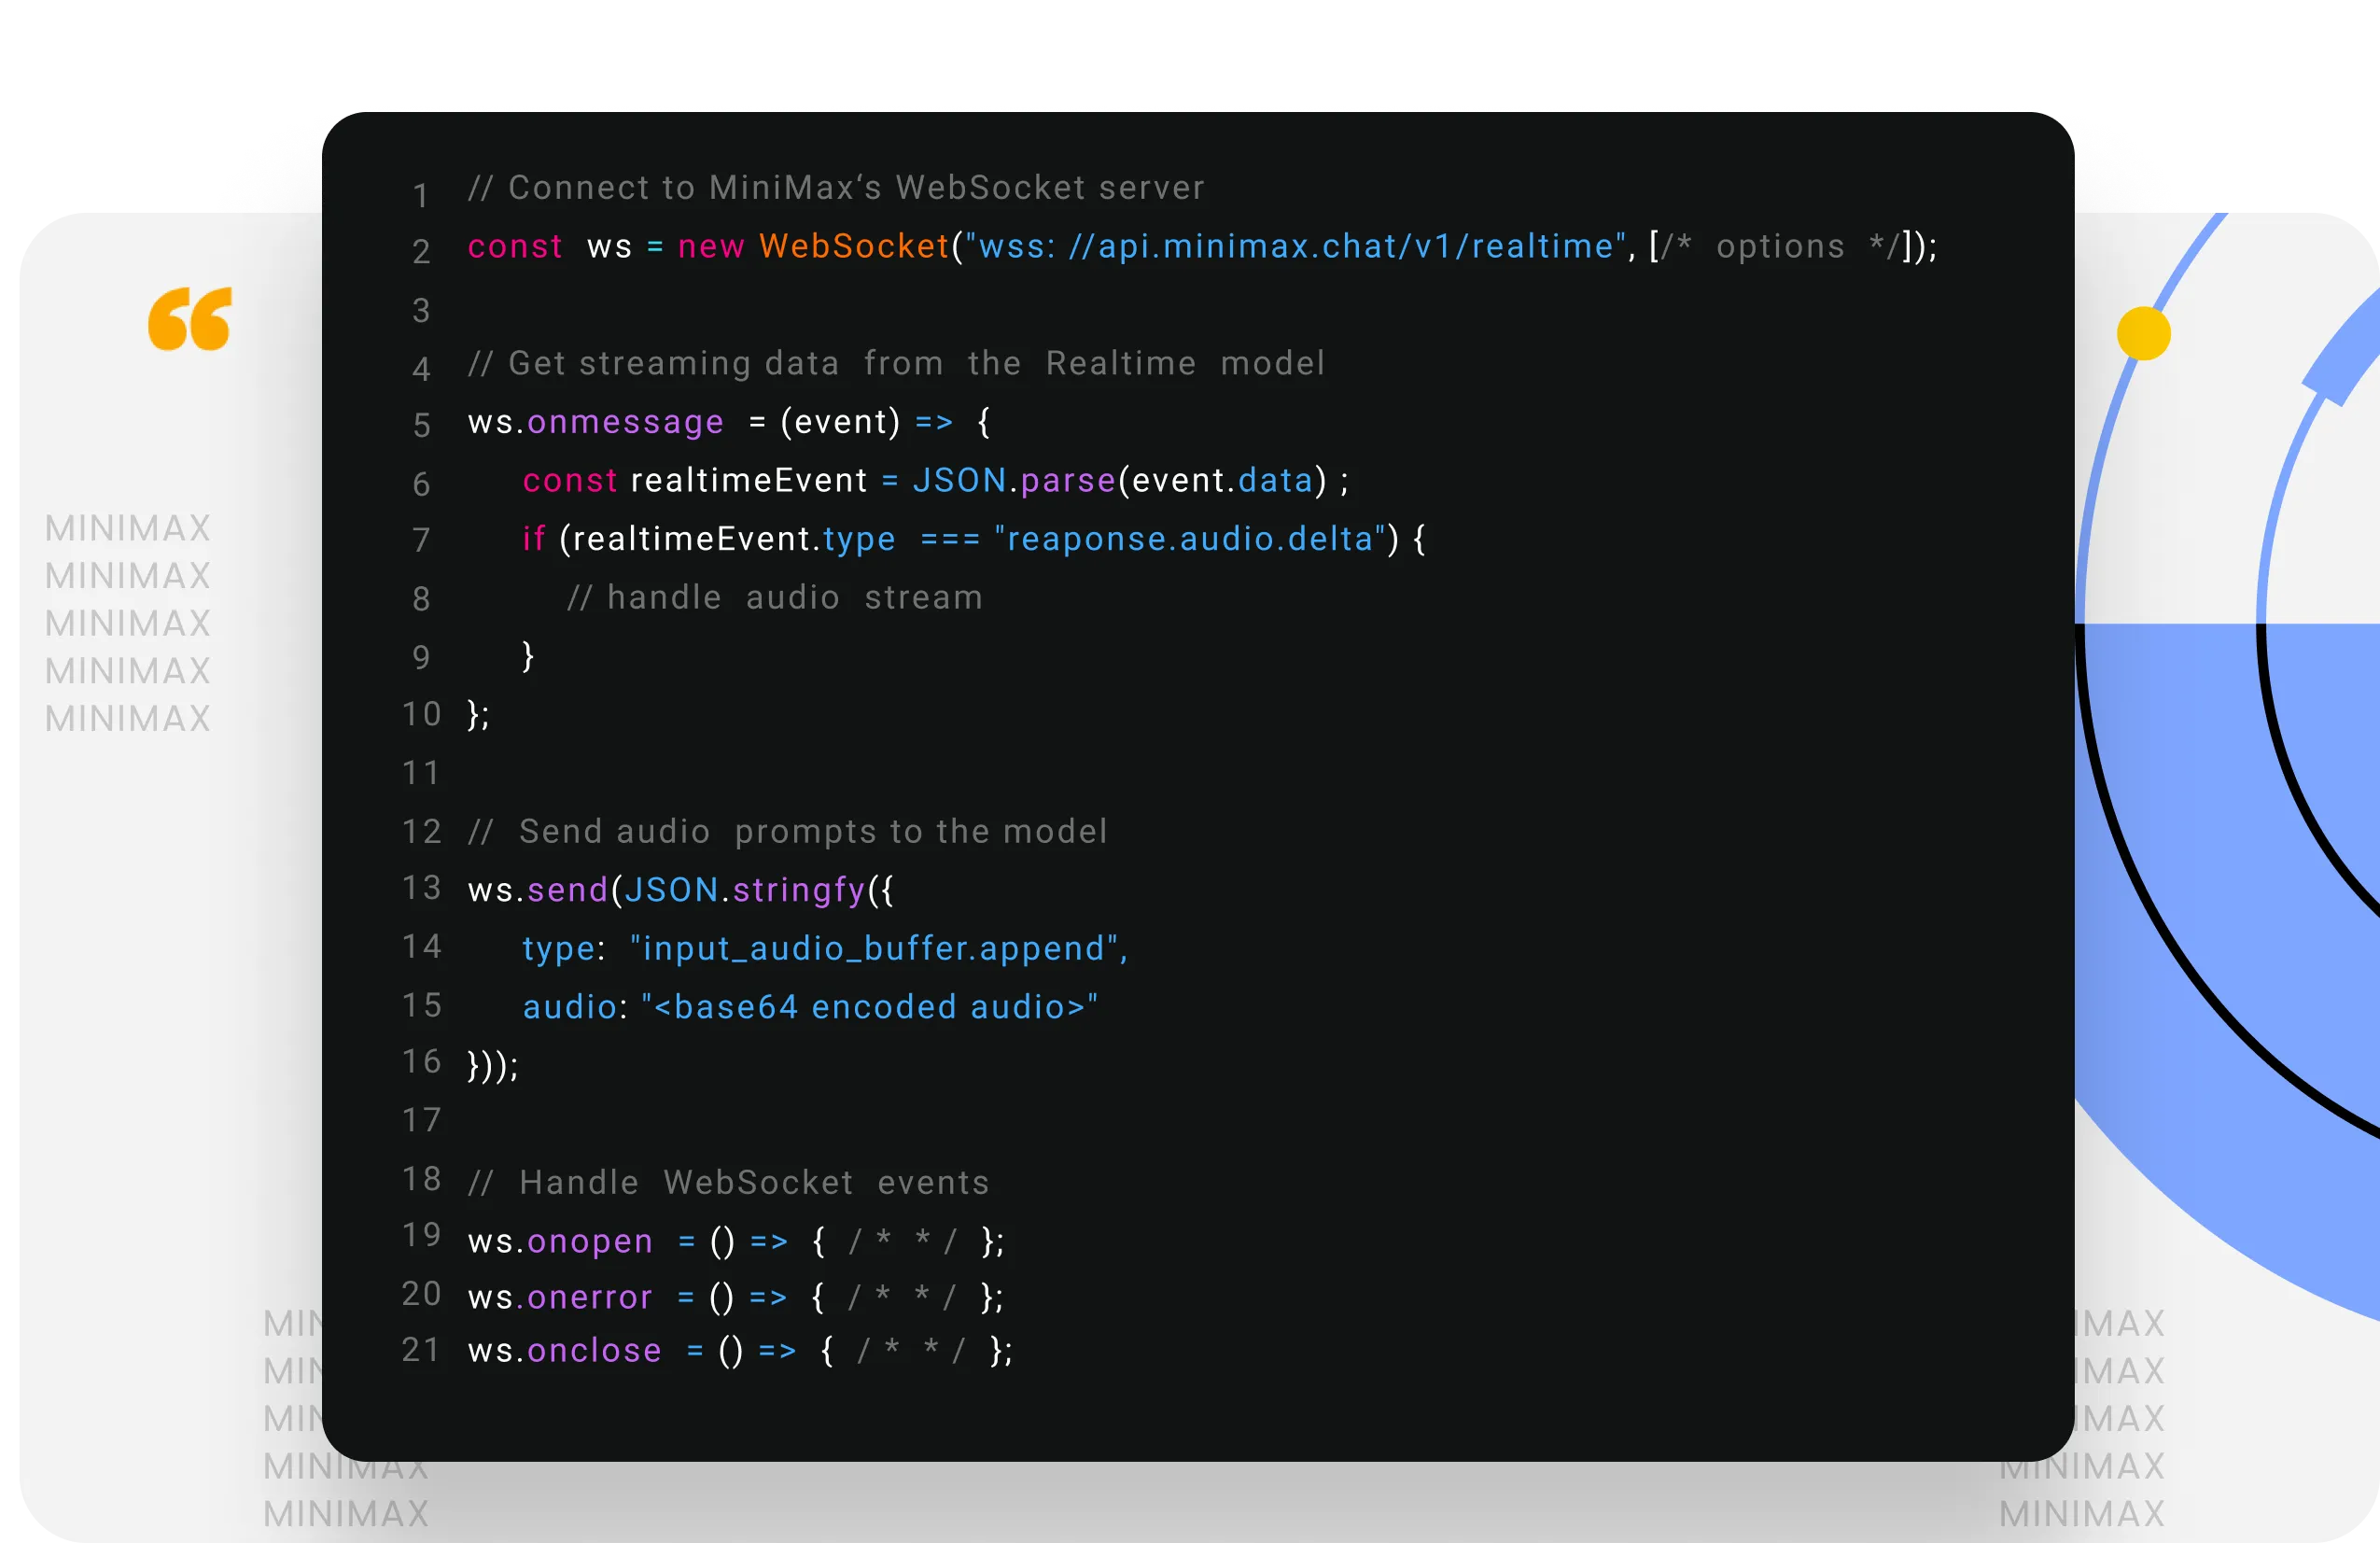Click the 'audio' key on line 15

(x=570, y=1007)
